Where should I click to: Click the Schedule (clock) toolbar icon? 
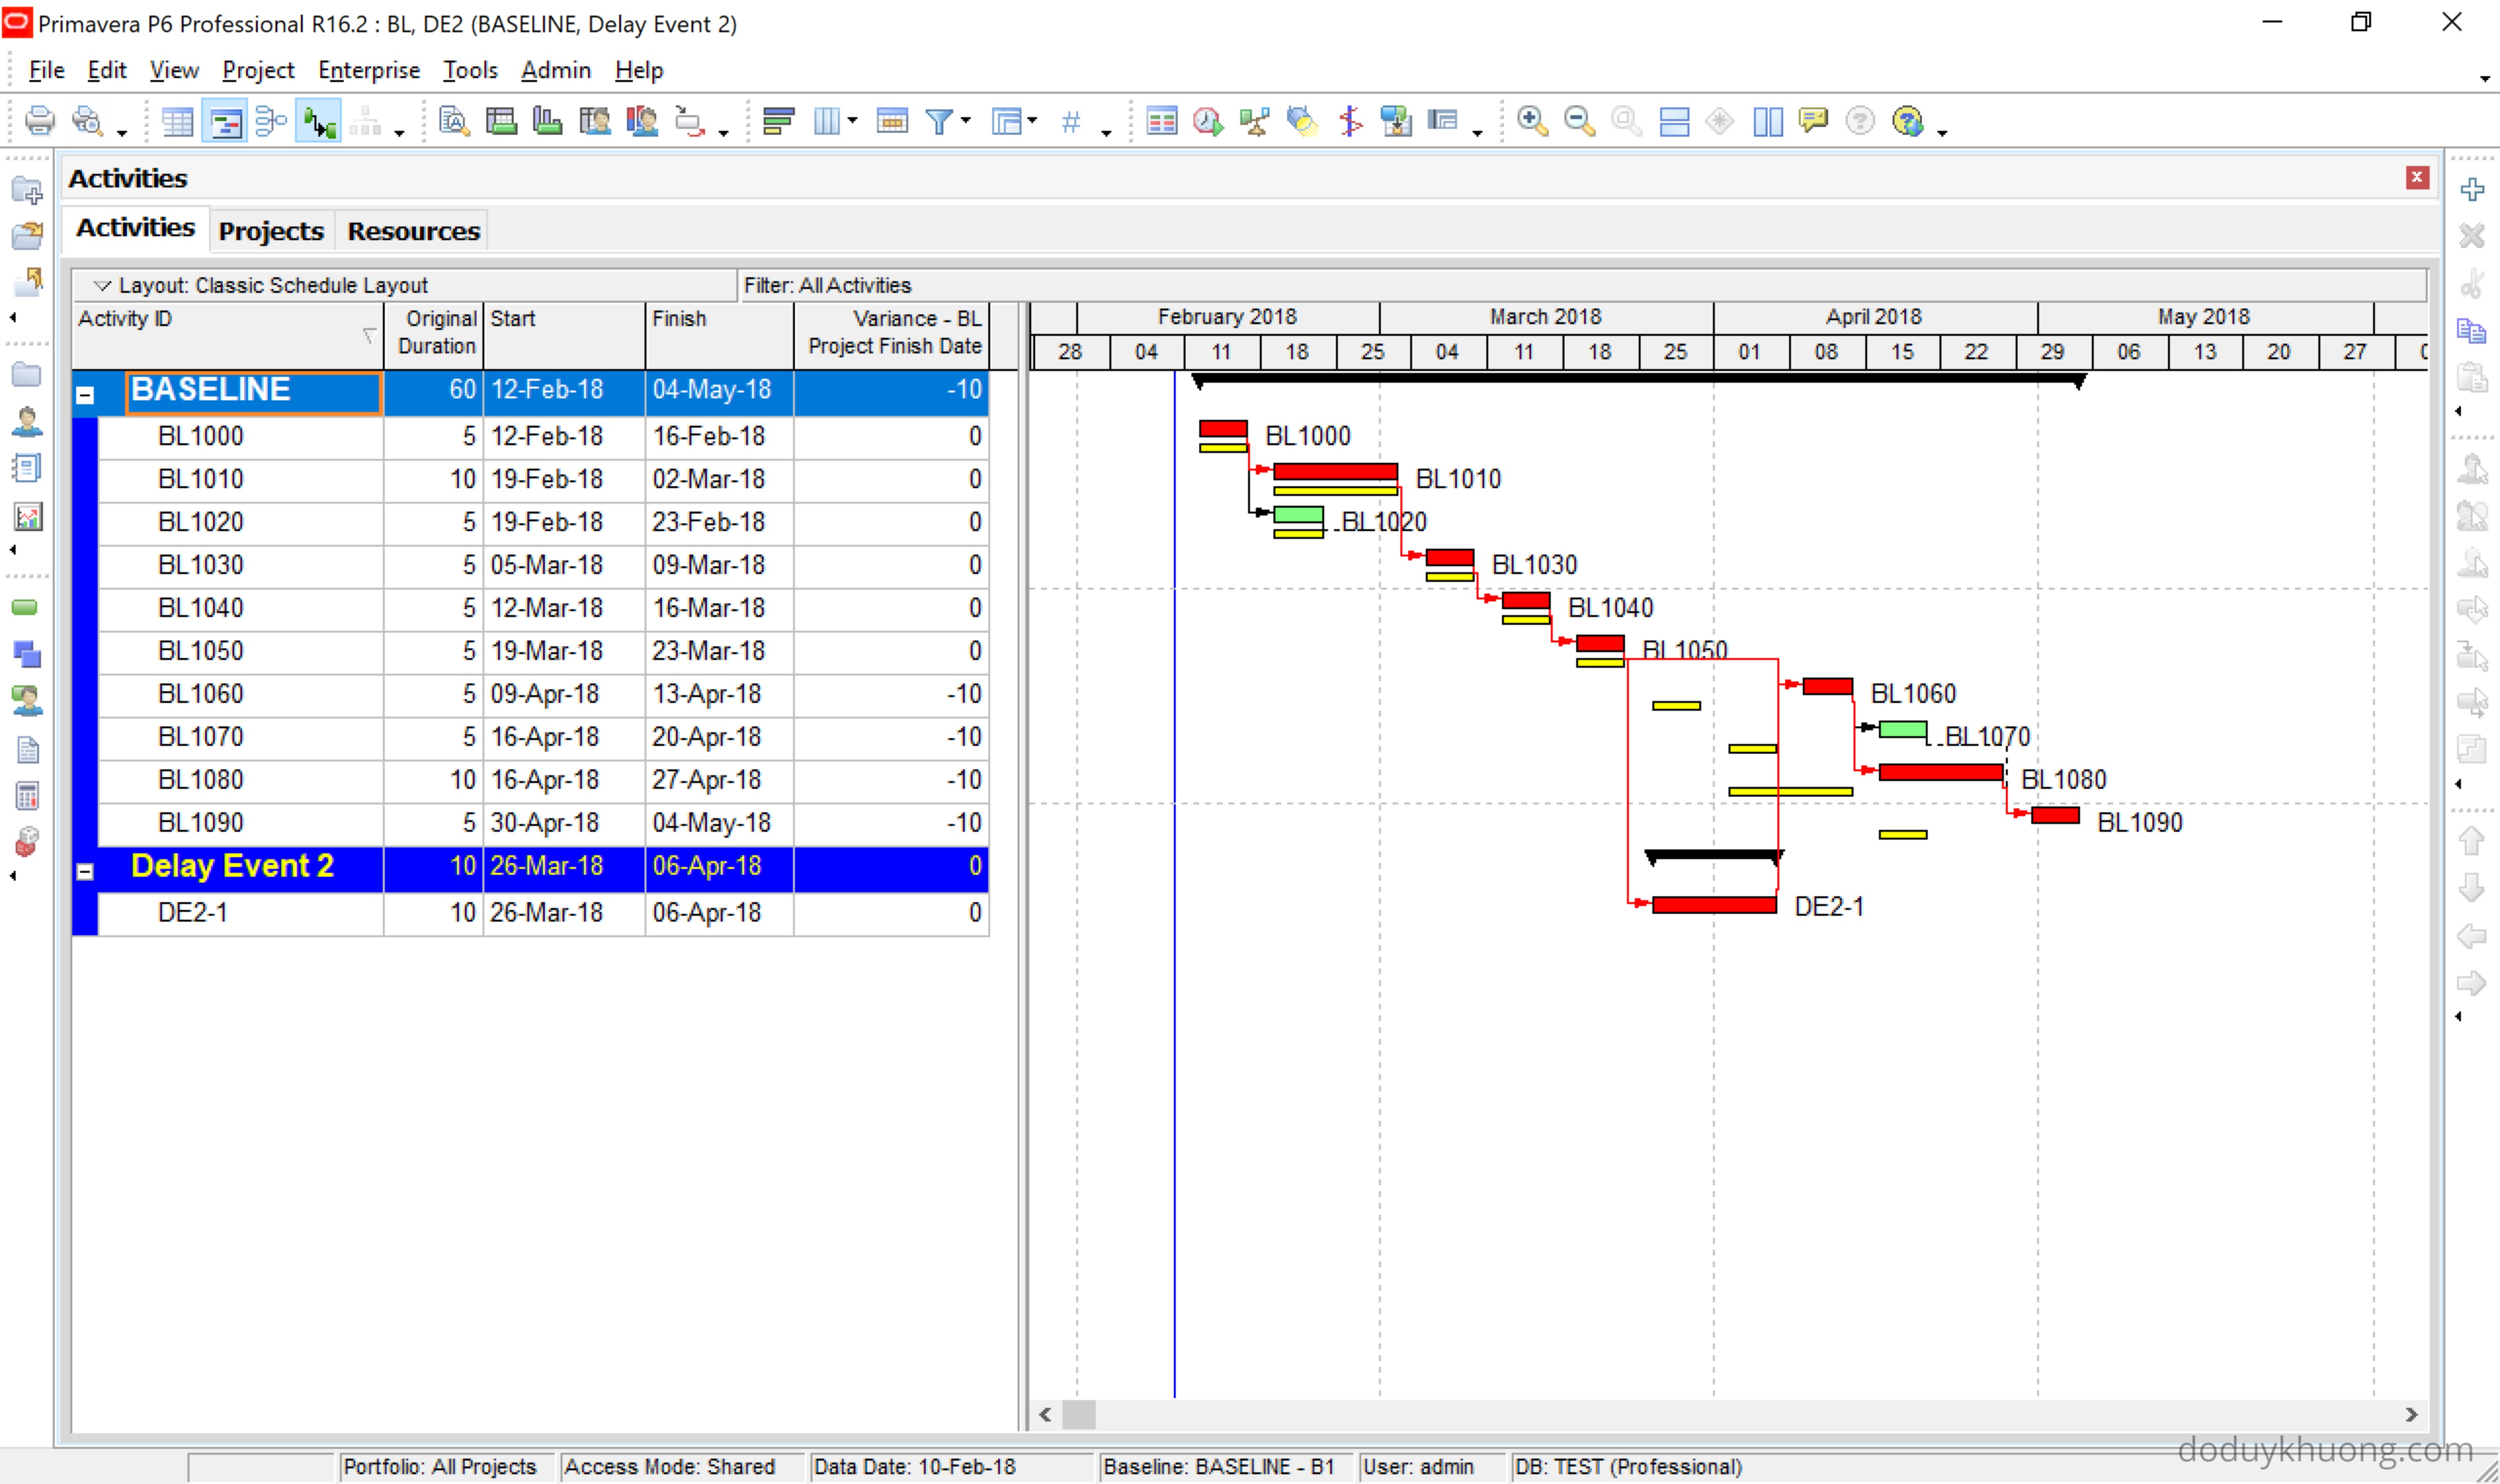[1207, 121]
